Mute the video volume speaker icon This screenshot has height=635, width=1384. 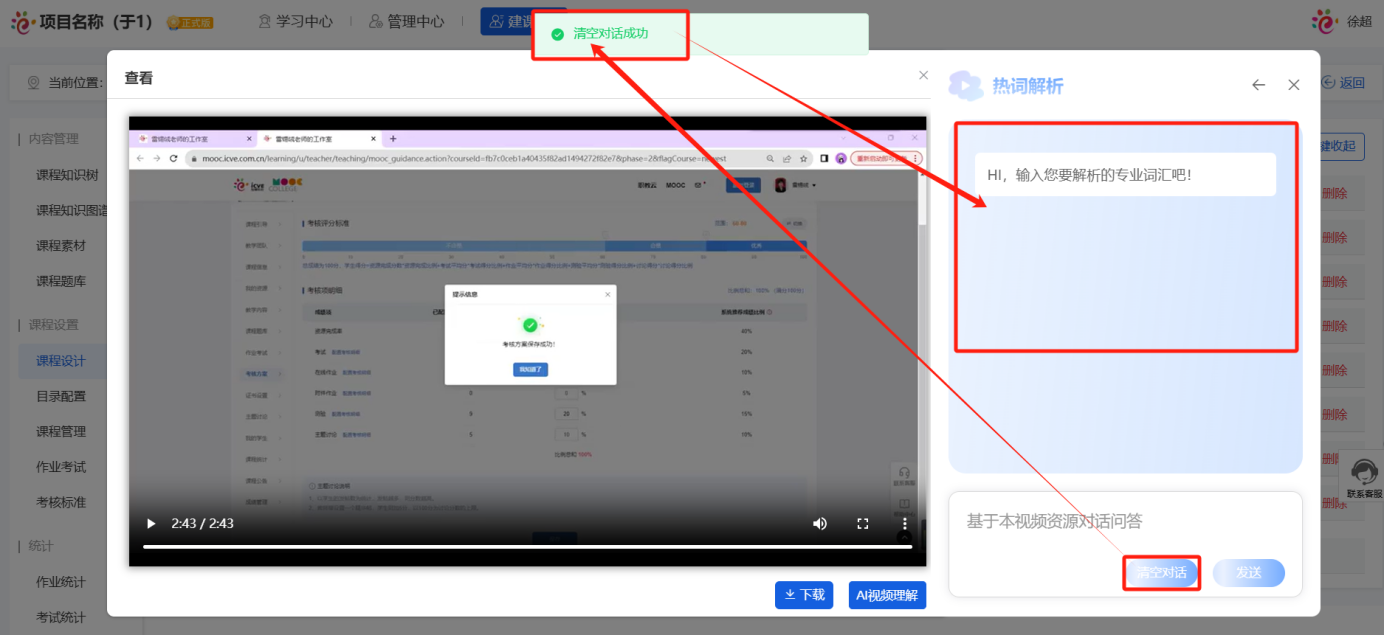pyautogui.click(x=820, y=523)
